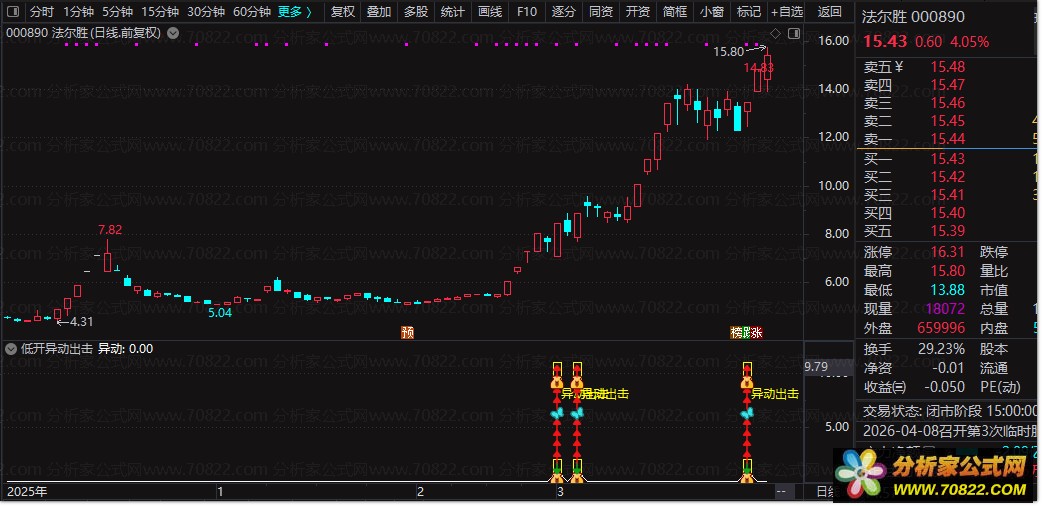This screenshot has width=1043, height=506.
Task: Select the 1分钟 period tab
Action: [78, 11]
